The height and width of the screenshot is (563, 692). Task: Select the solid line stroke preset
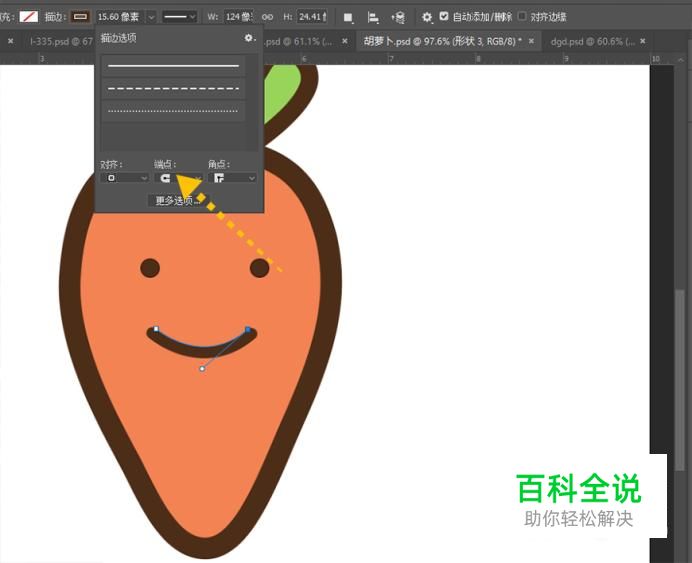[x=174, y=65]
